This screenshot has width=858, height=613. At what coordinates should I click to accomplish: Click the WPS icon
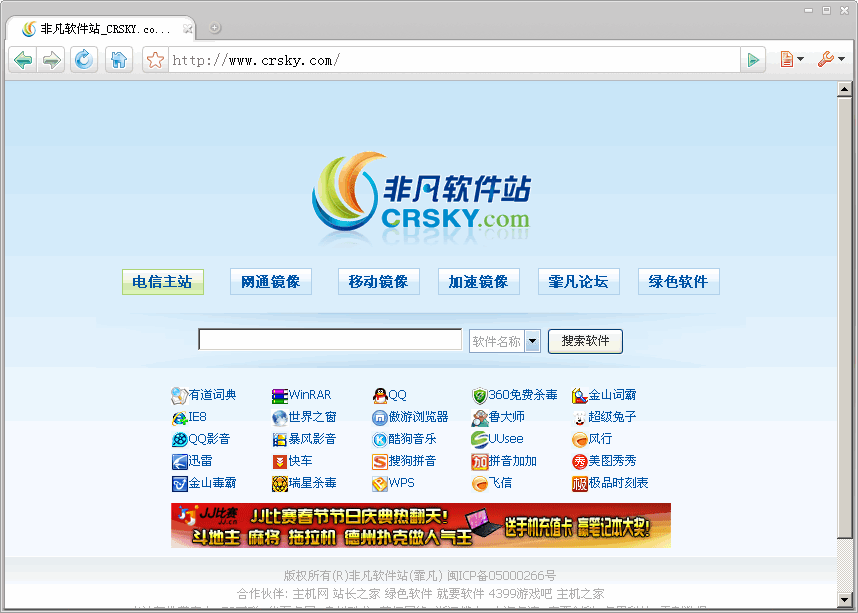[380, 483]
